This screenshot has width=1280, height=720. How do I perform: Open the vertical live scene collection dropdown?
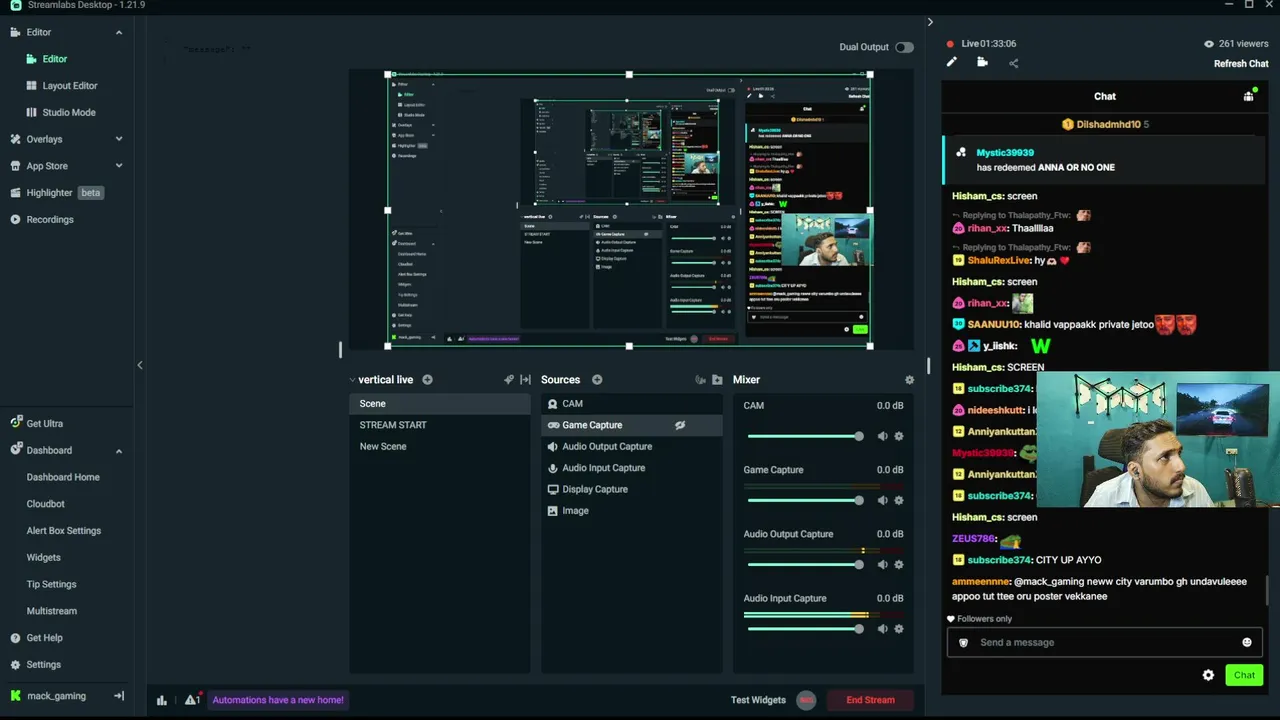click(x=380, y=380)
